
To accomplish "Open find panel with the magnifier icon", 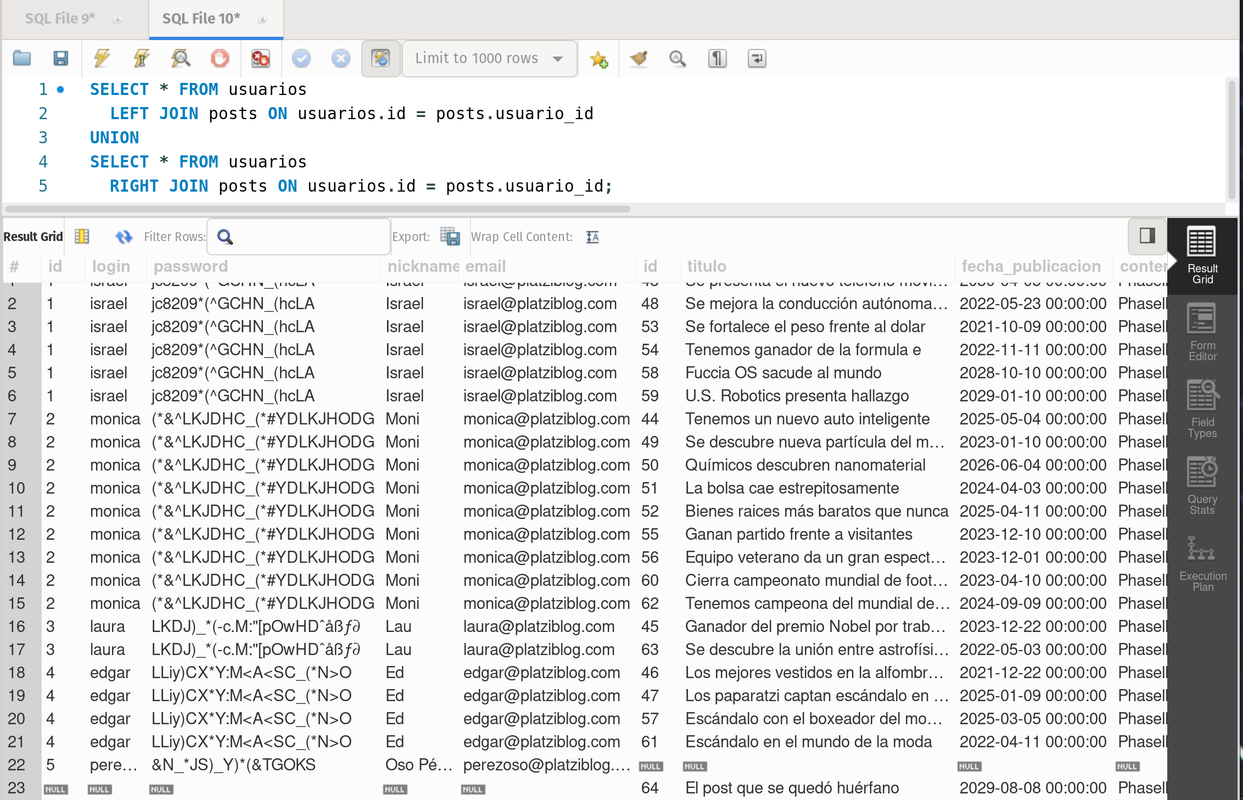I will [678, 59].
